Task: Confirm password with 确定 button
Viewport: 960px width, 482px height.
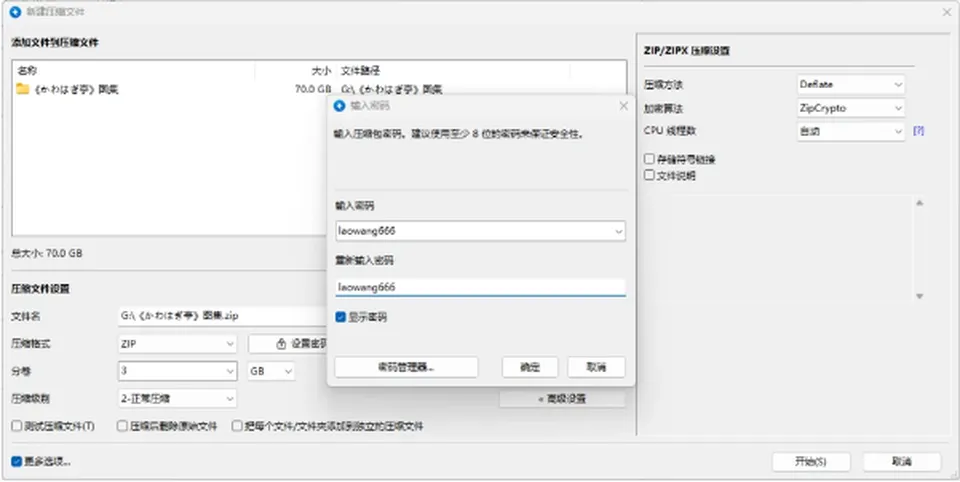Action: [530, 367]
